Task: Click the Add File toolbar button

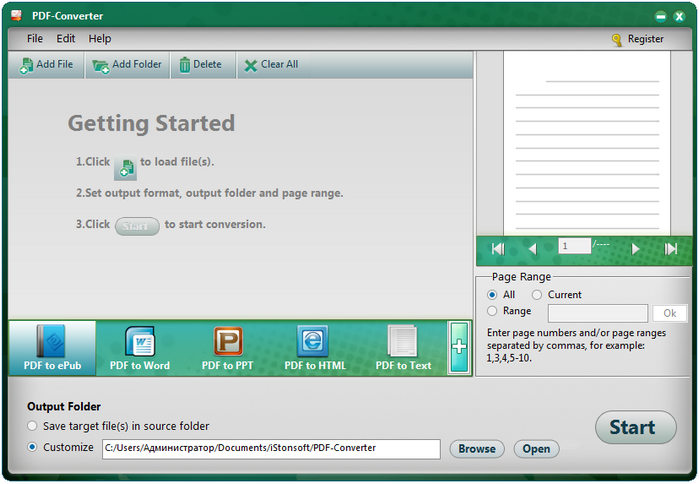Action: pyautogui.click(x=46, y=65)
